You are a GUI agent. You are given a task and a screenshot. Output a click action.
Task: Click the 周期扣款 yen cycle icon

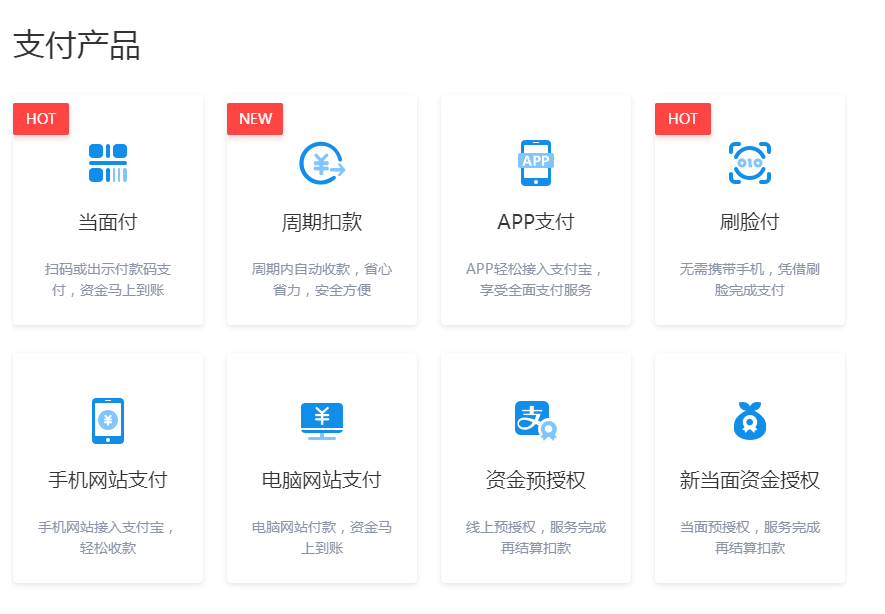click(x=322, y=163)
